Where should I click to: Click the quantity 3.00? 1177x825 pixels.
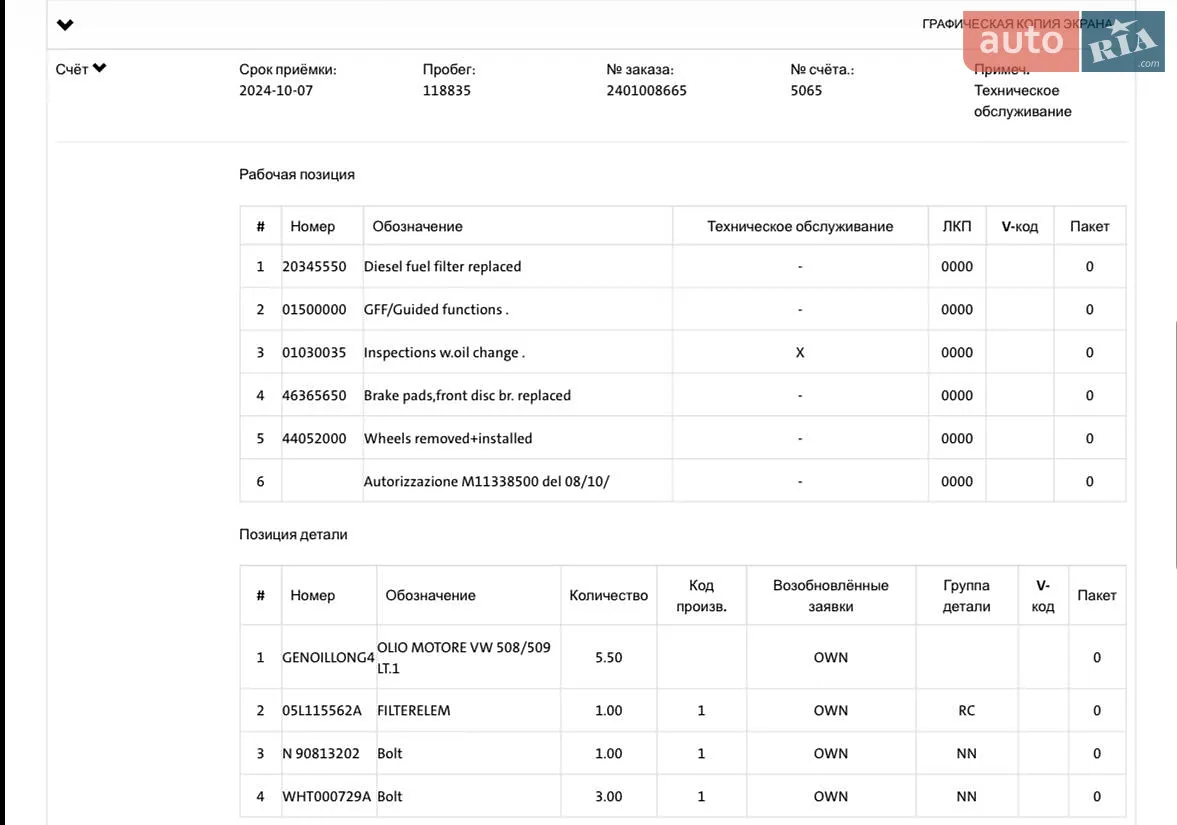pos(609,796)
